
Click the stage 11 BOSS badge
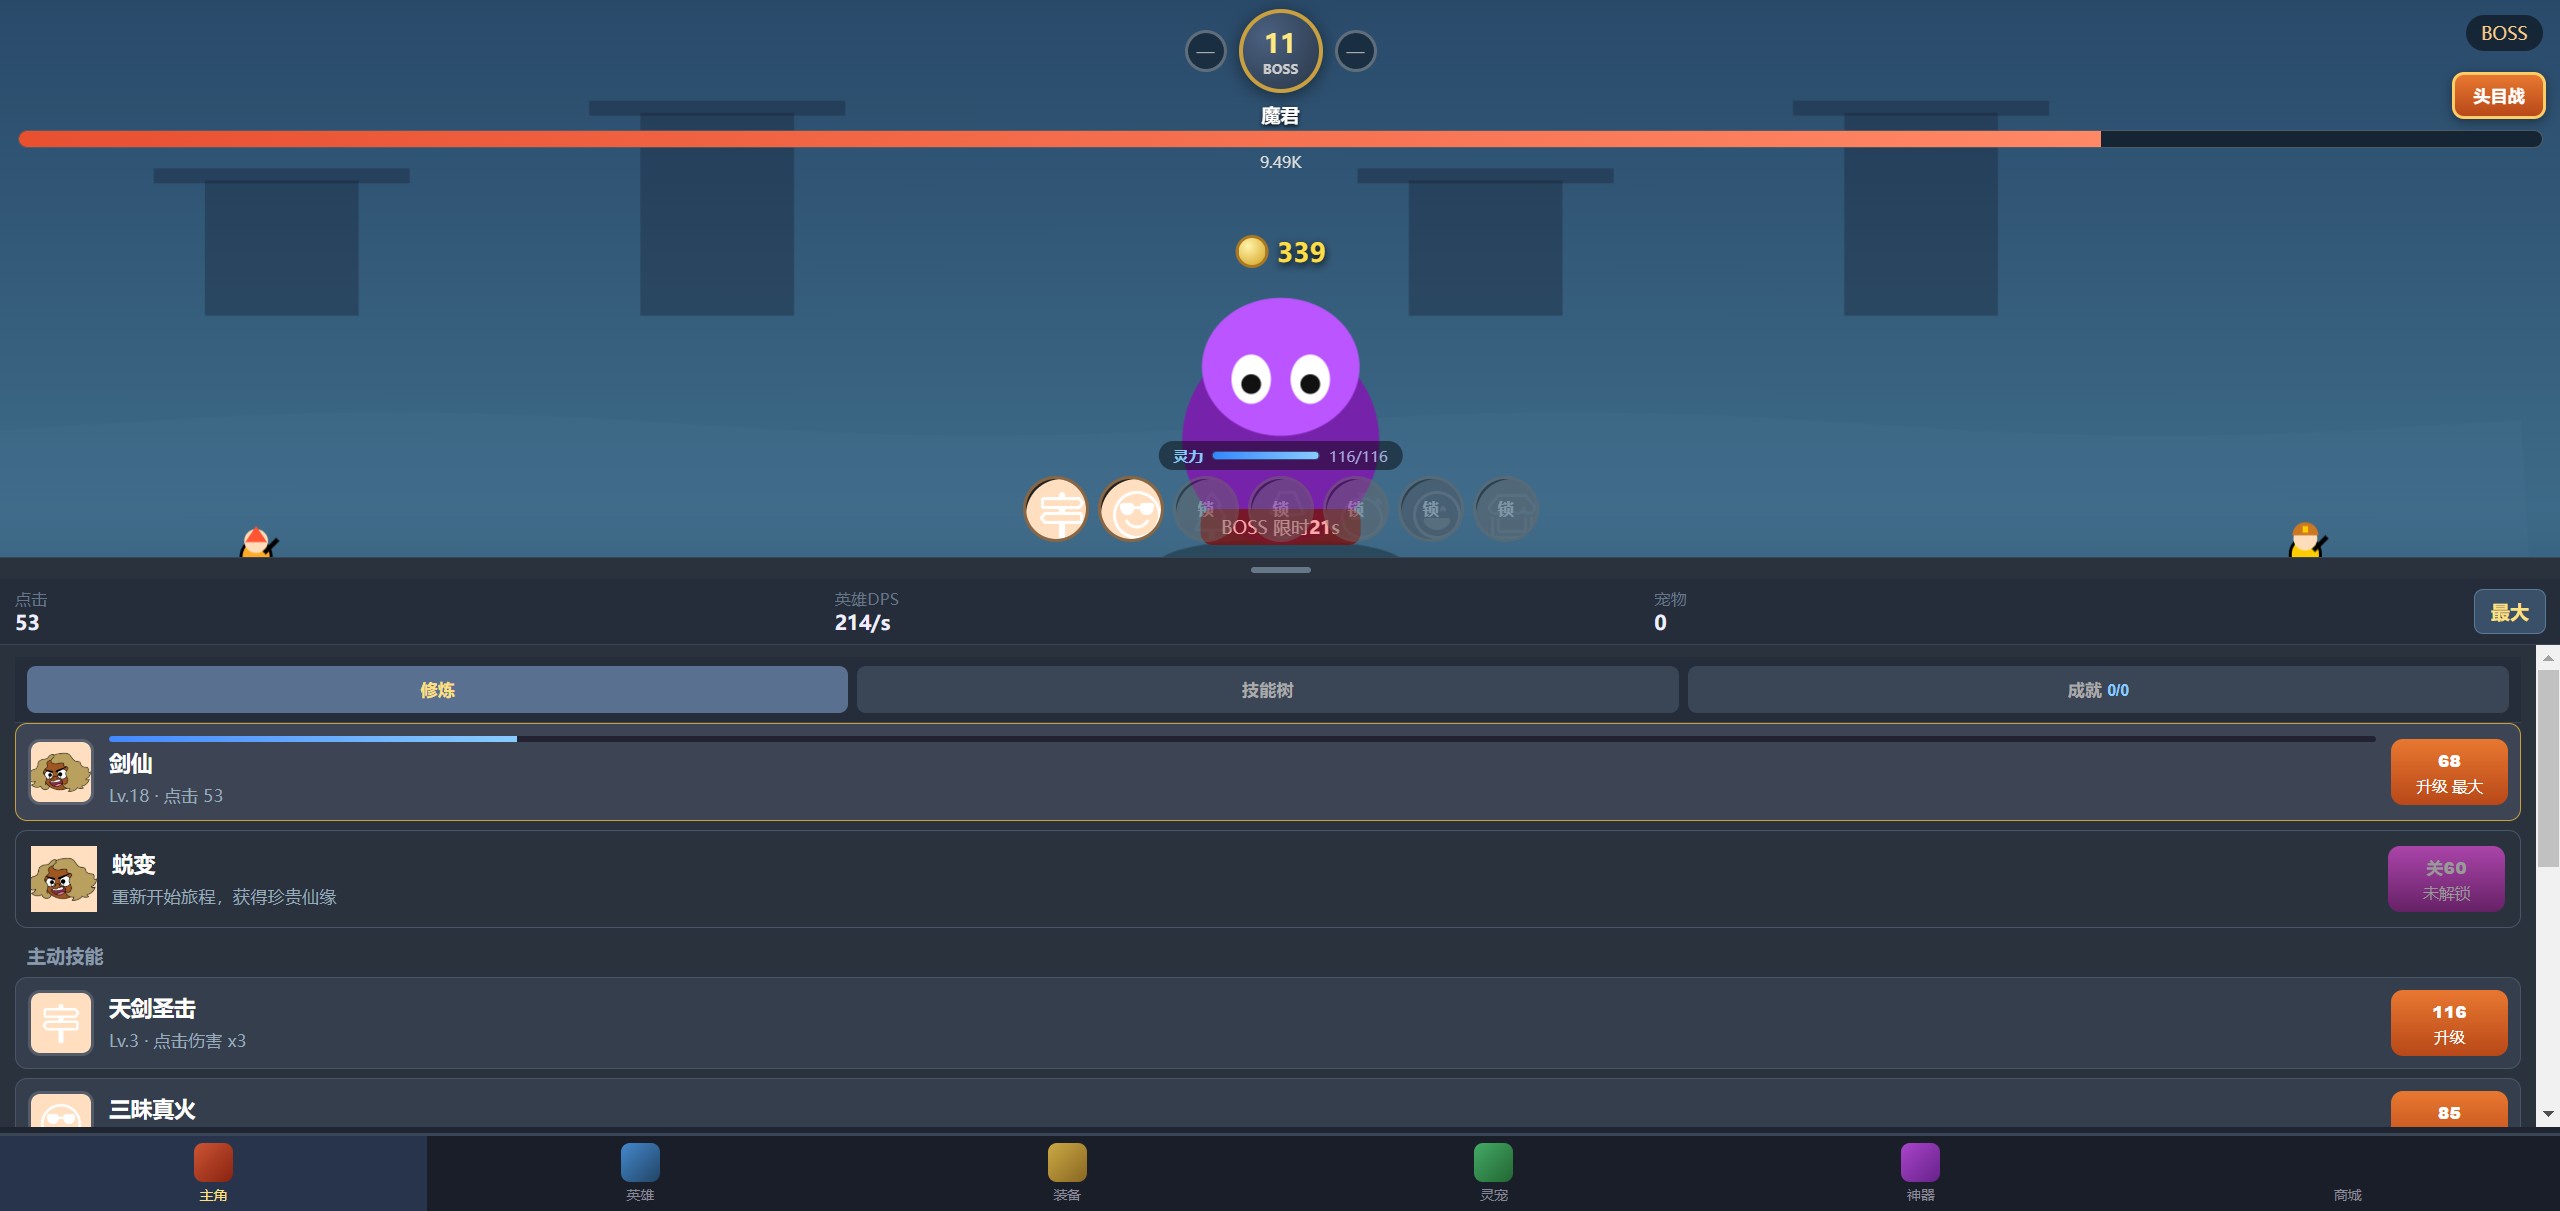[x=1280, y=51]
